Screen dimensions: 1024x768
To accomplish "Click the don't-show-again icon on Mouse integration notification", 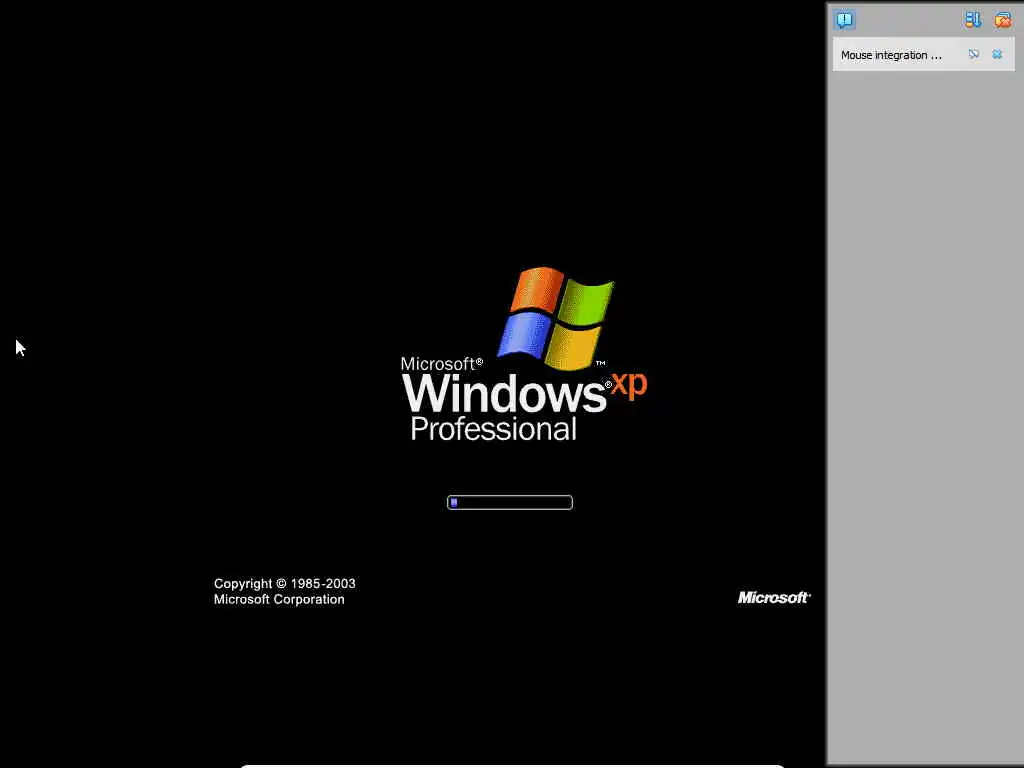I will [x=974, y=54].
